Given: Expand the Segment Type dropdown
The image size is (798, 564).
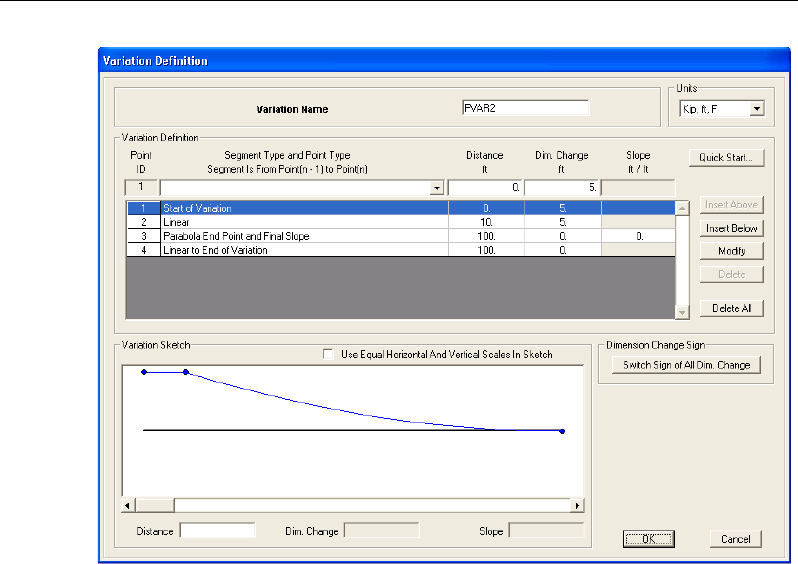Looking at the screenshot, I should tap(435, 187).
